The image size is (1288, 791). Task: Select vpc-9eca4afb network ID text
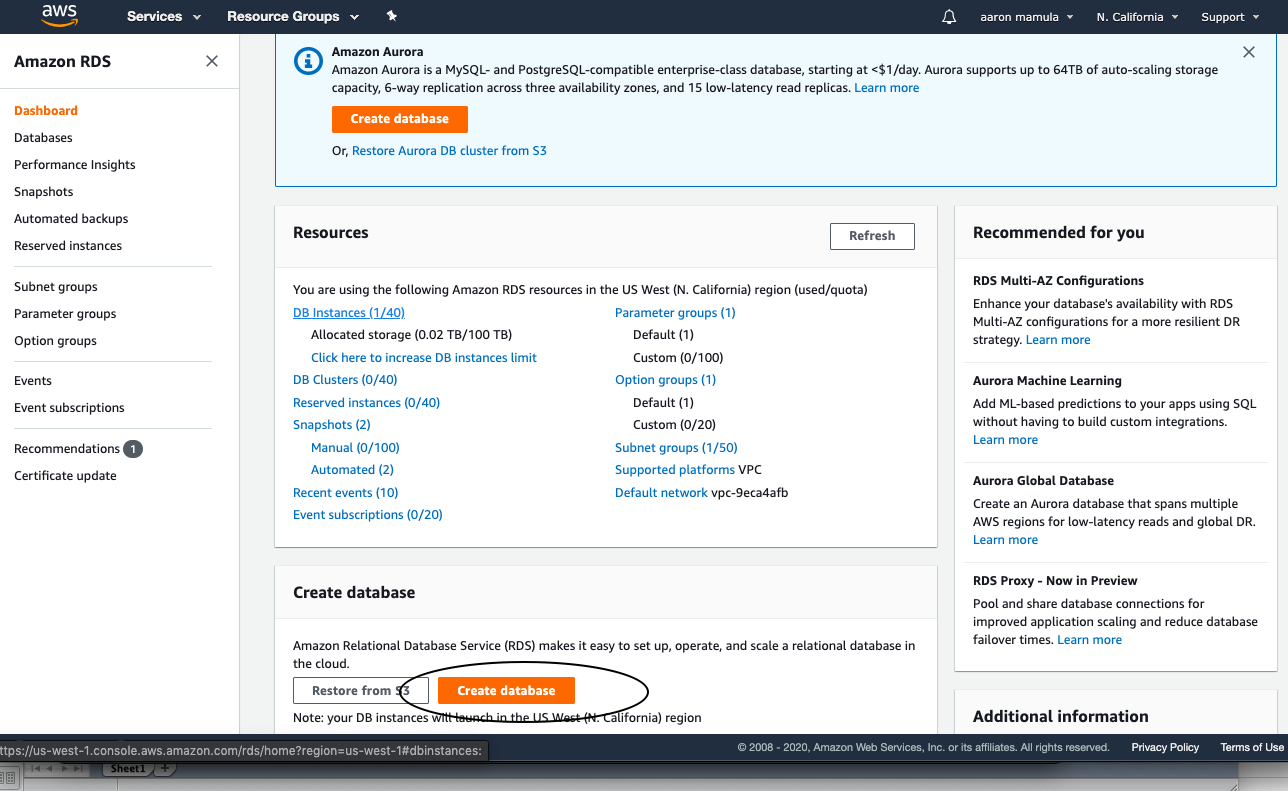click(750, 493)
